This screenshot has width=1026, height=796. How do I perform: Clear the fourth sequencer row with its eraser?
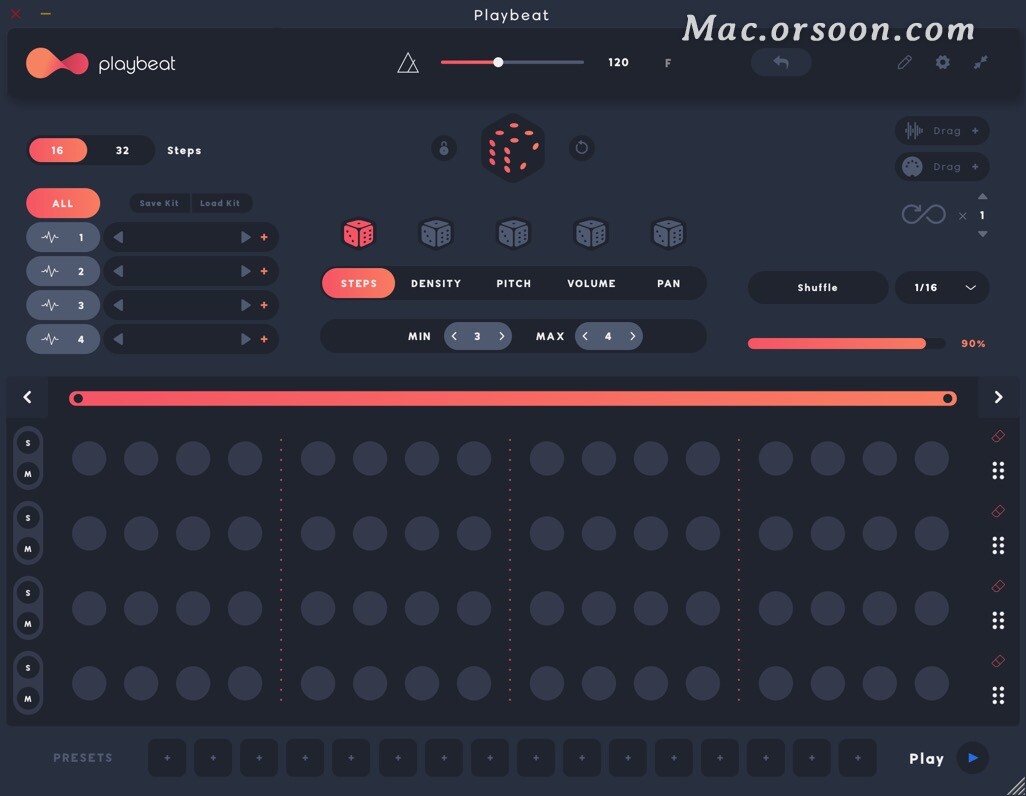[x=998, y=661]
